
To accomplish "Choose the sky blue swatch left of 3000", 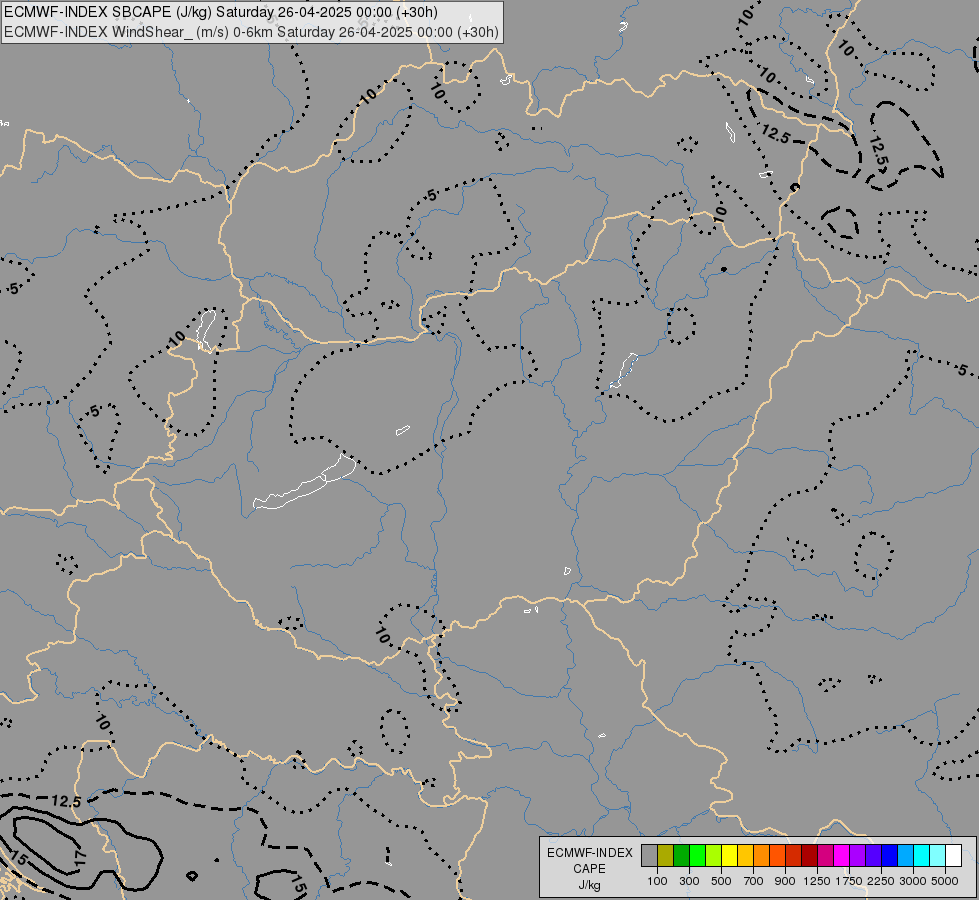I will [906, 855].
